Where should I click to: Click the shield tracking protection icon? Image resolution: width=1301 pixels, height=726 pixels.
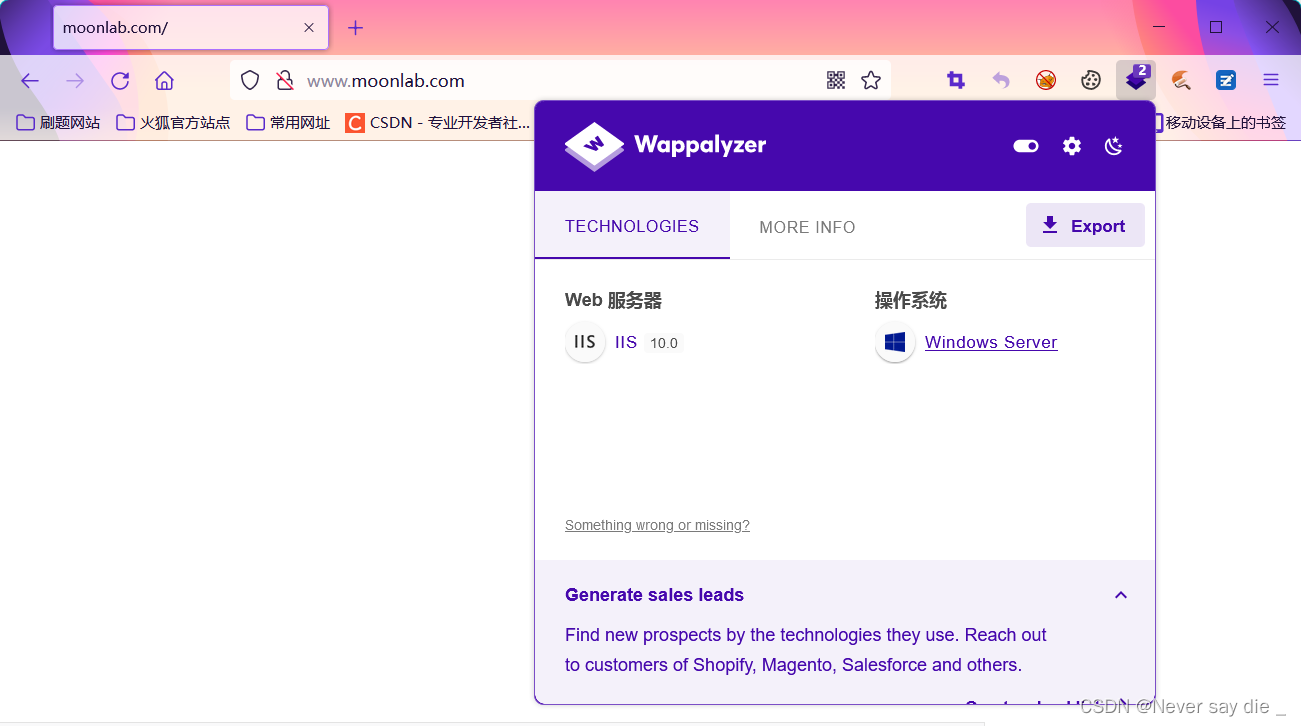point(249,79)
